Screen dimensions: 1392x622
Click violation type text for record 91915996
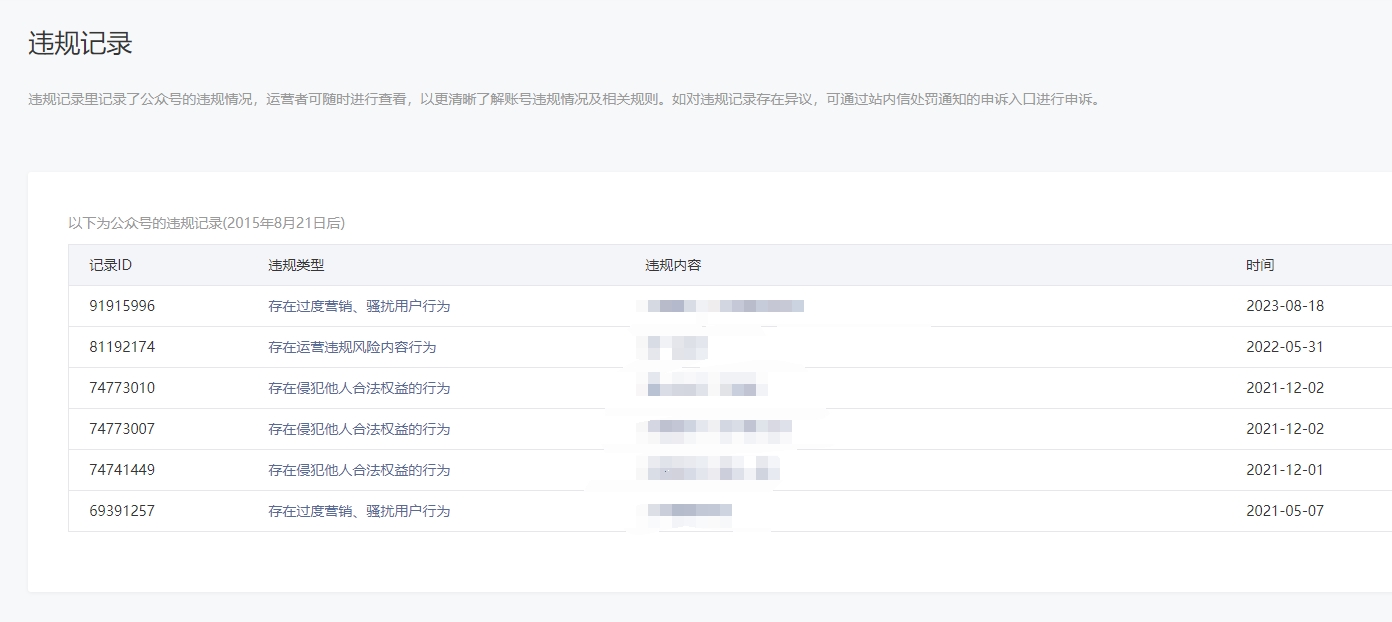pos(359,306)
